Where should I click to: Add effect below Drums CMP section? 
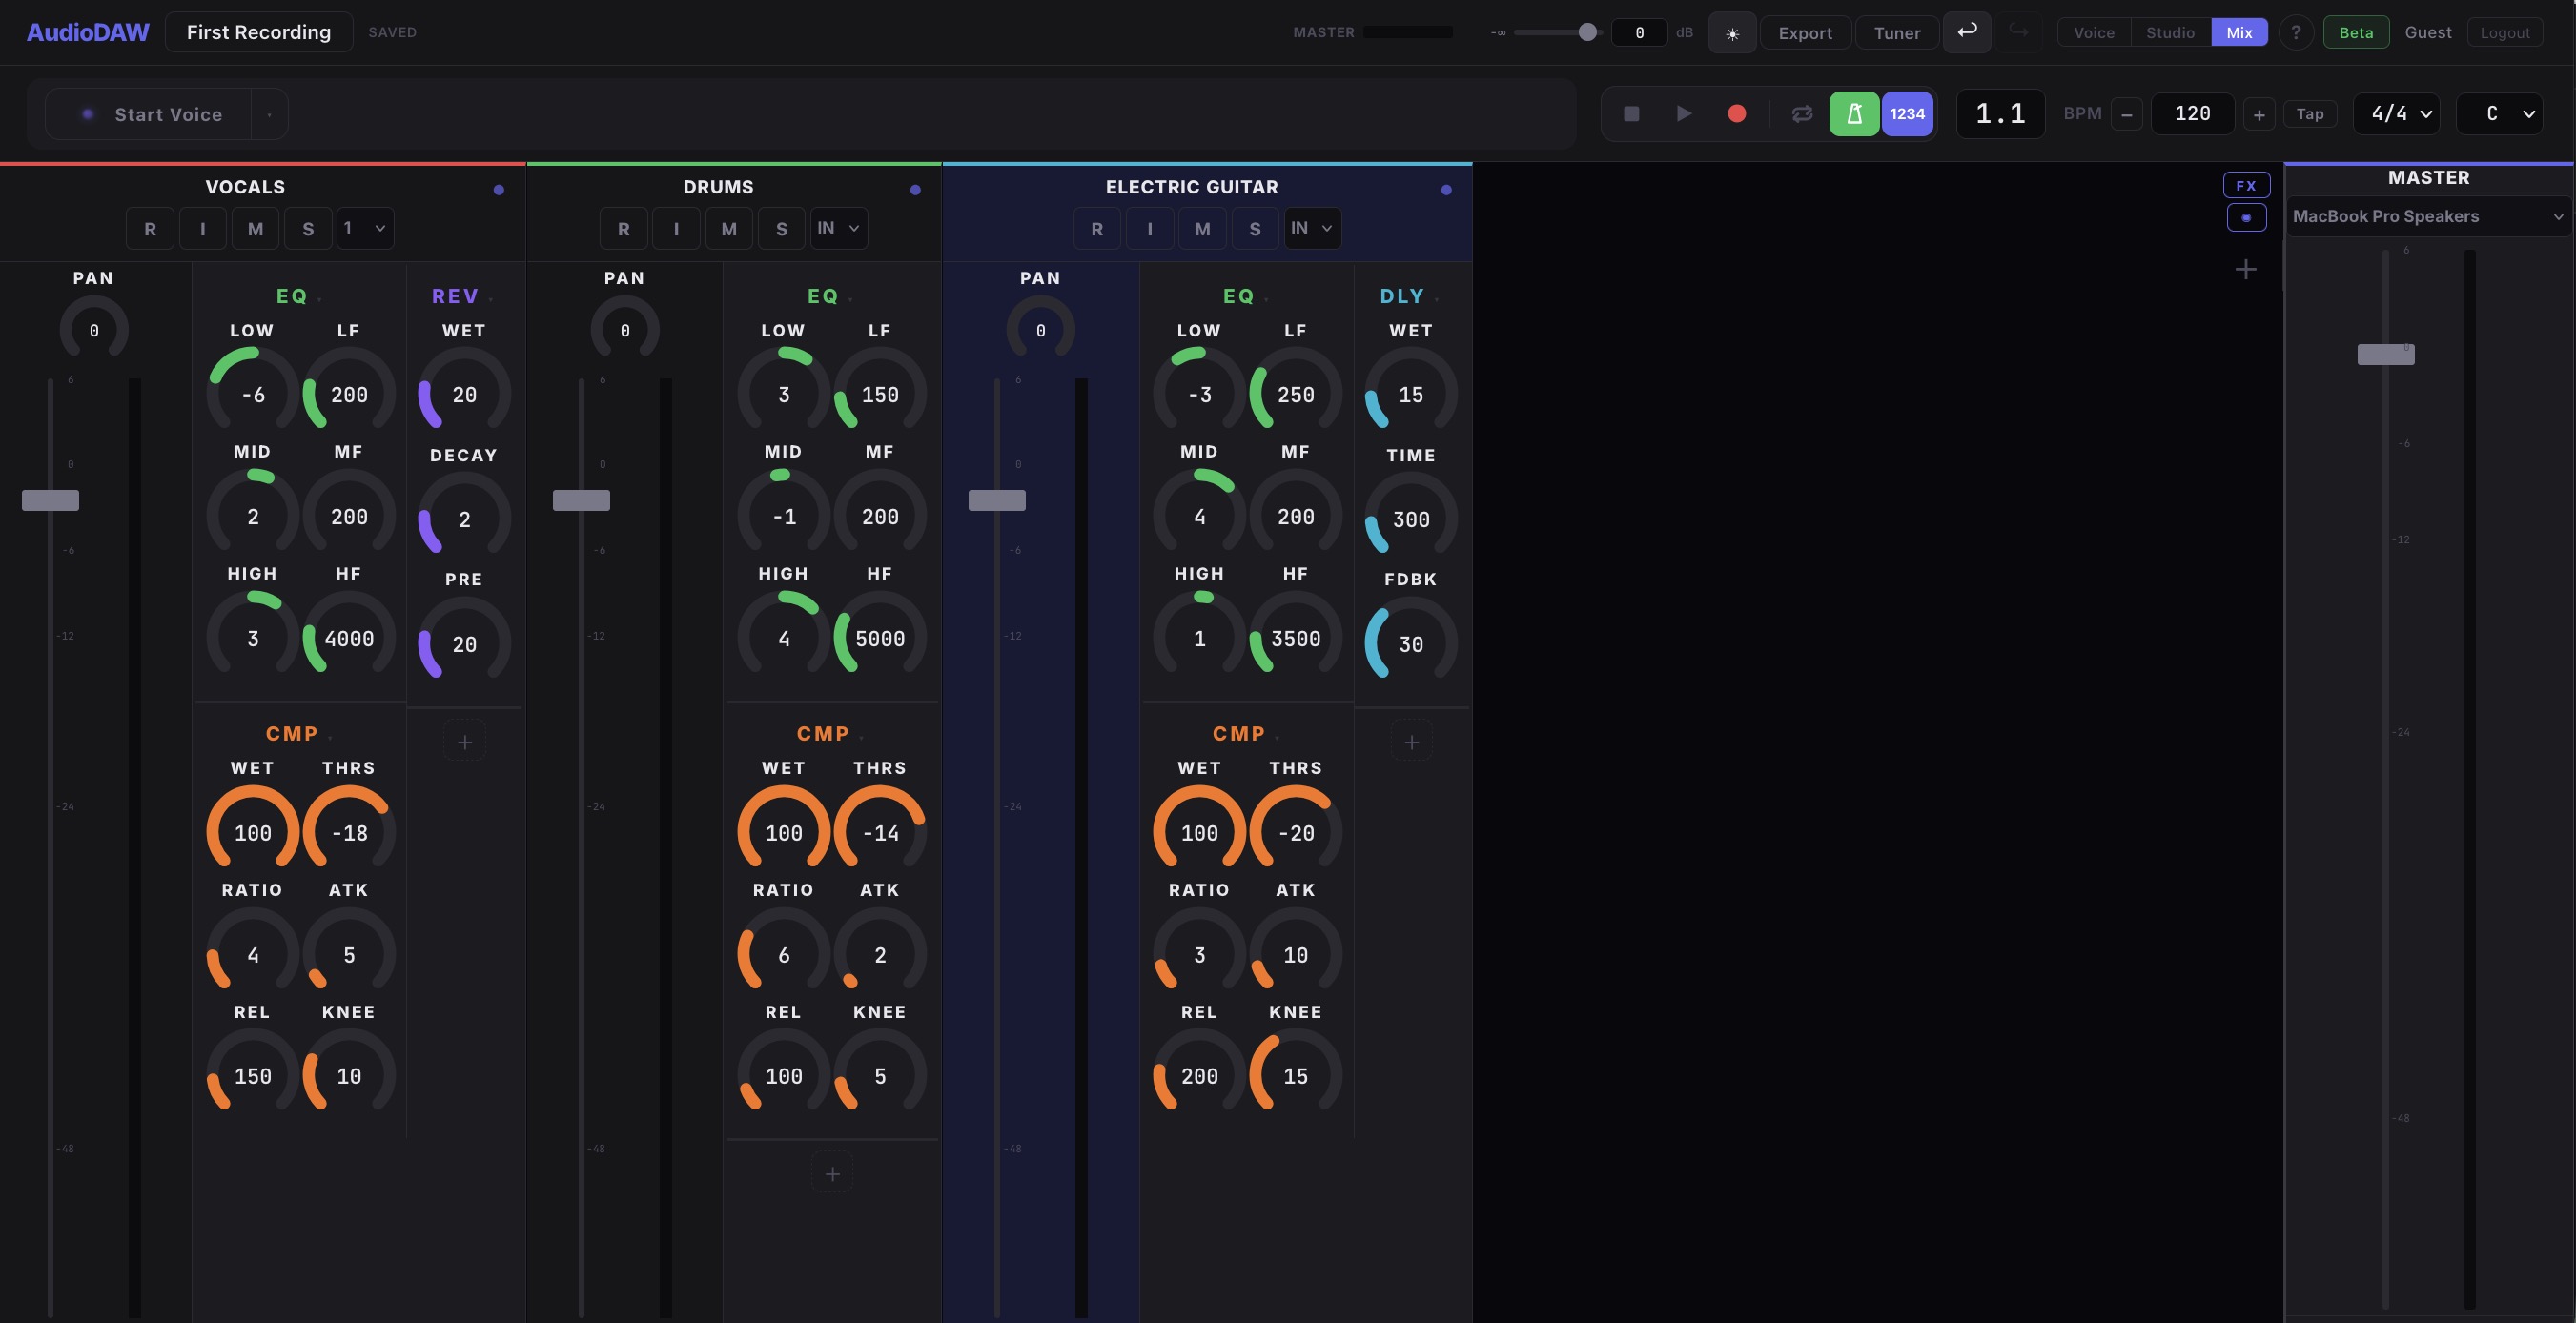click(832, 1174)
